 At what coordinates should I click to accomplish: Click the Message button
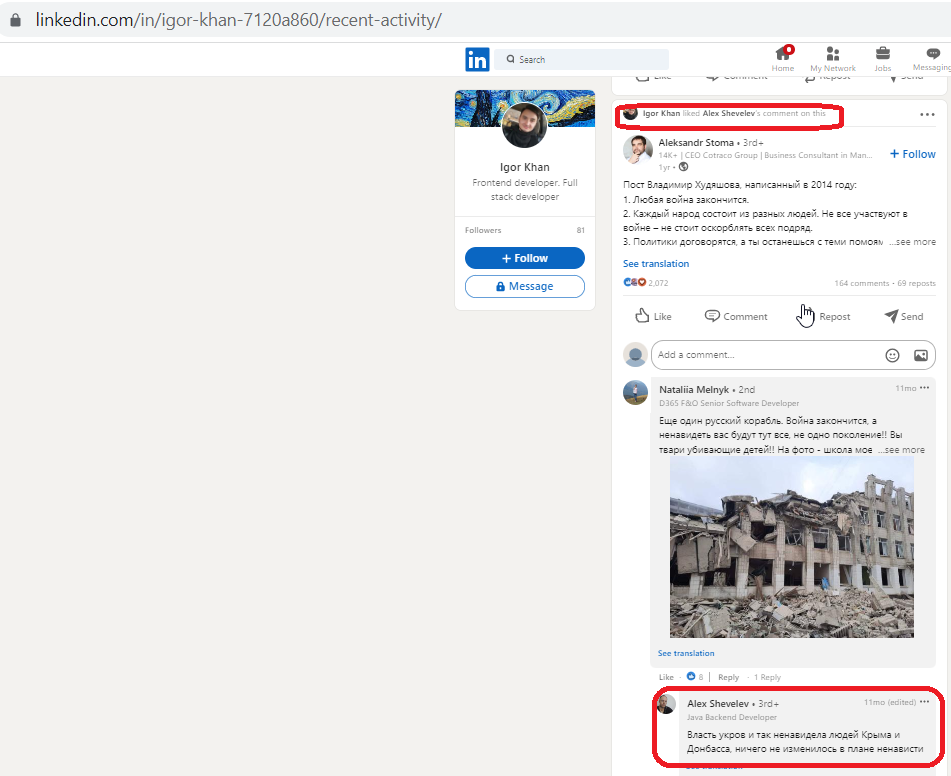coord(525,286)
